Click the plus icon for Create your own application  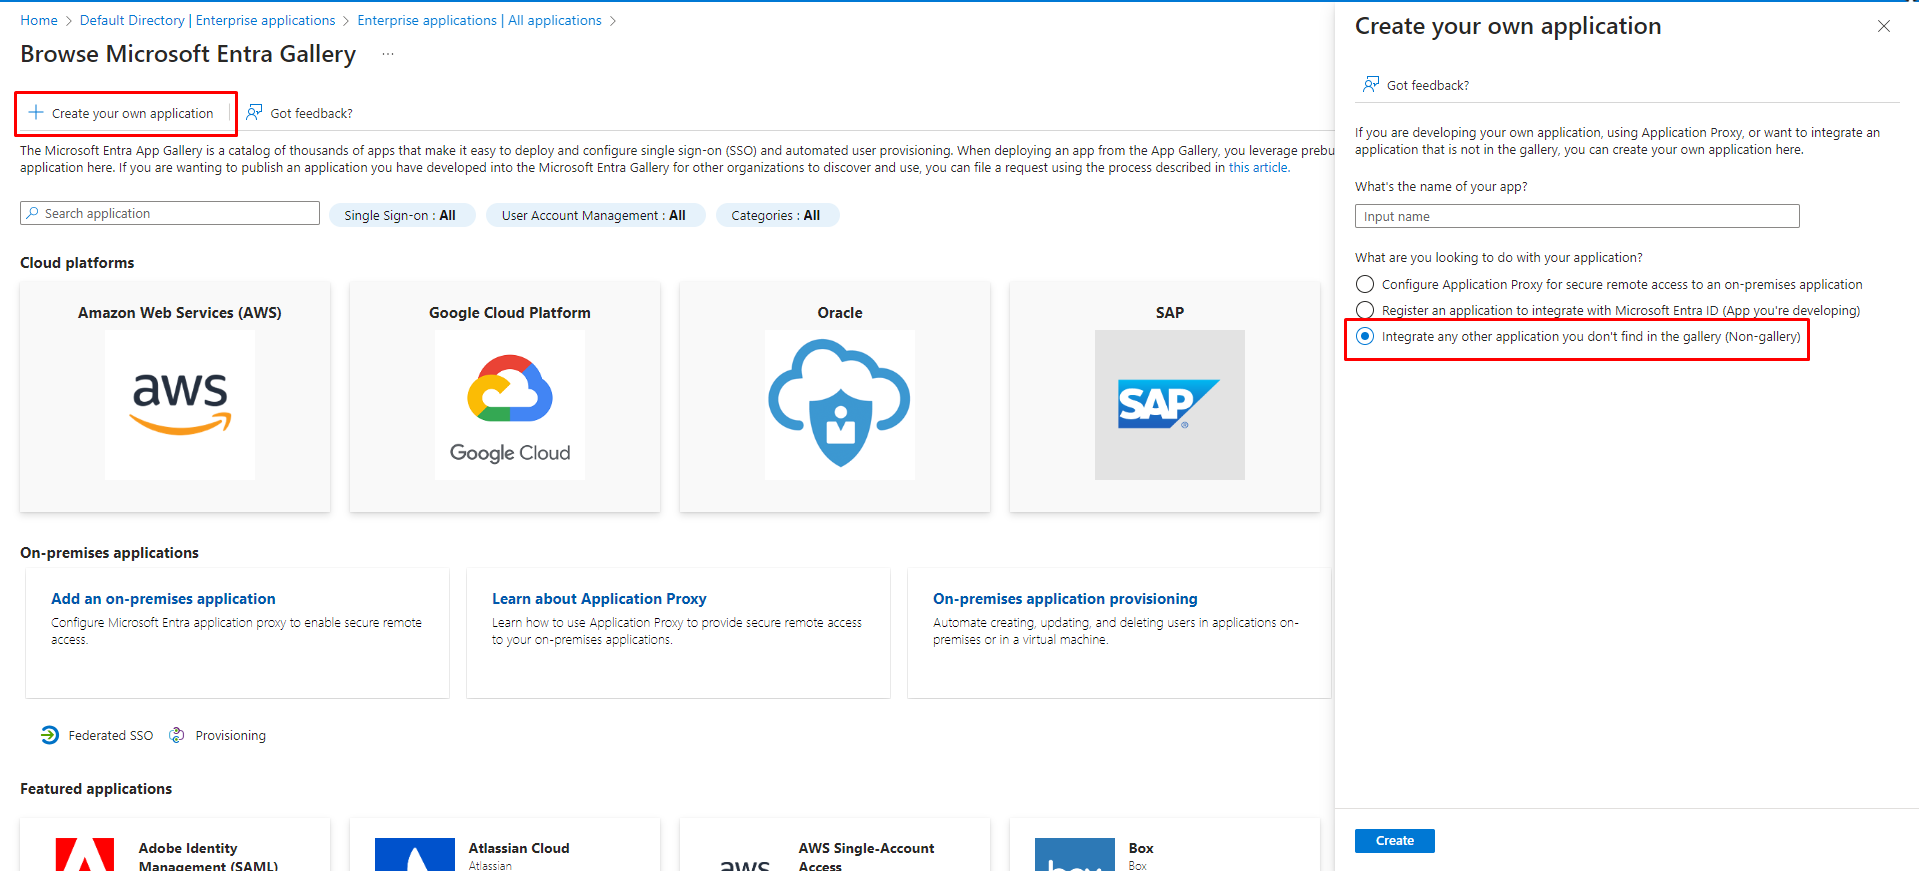tap(36, 112)
